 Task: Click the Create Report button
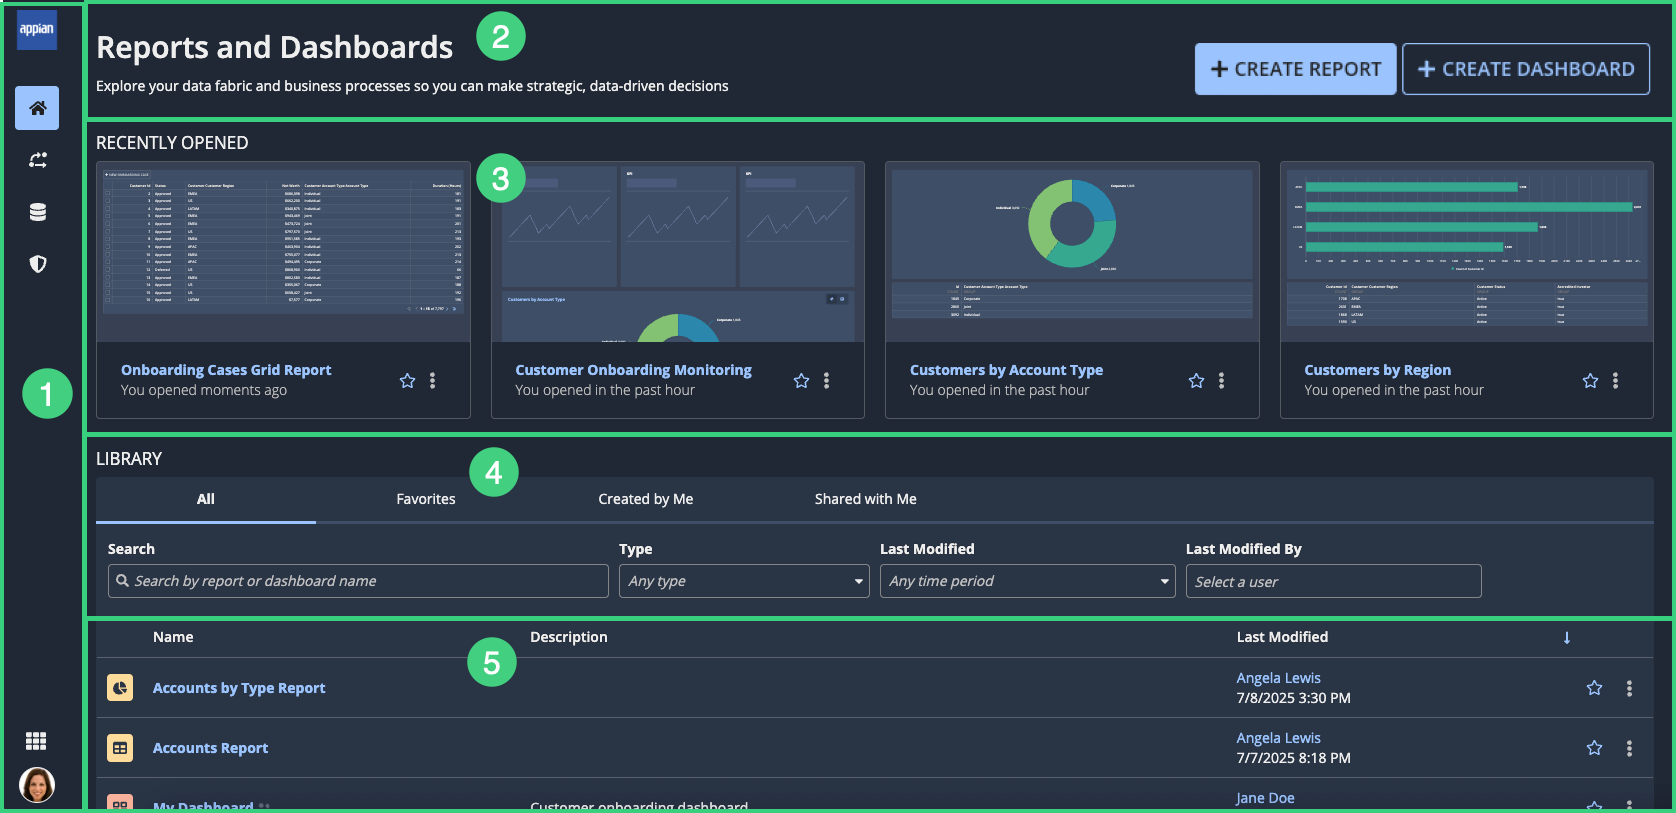pyautogui.click(x=1295, y=69)
